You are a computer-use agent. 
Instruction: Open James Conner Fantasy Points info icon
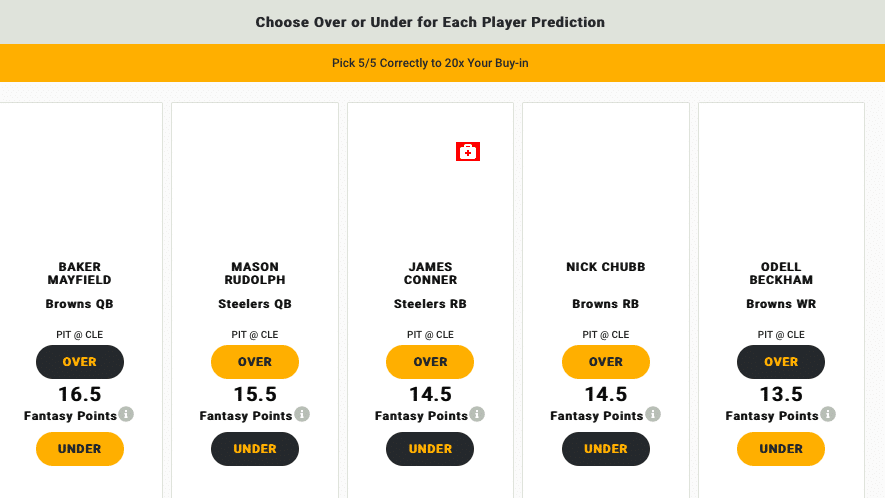point(477,414)
